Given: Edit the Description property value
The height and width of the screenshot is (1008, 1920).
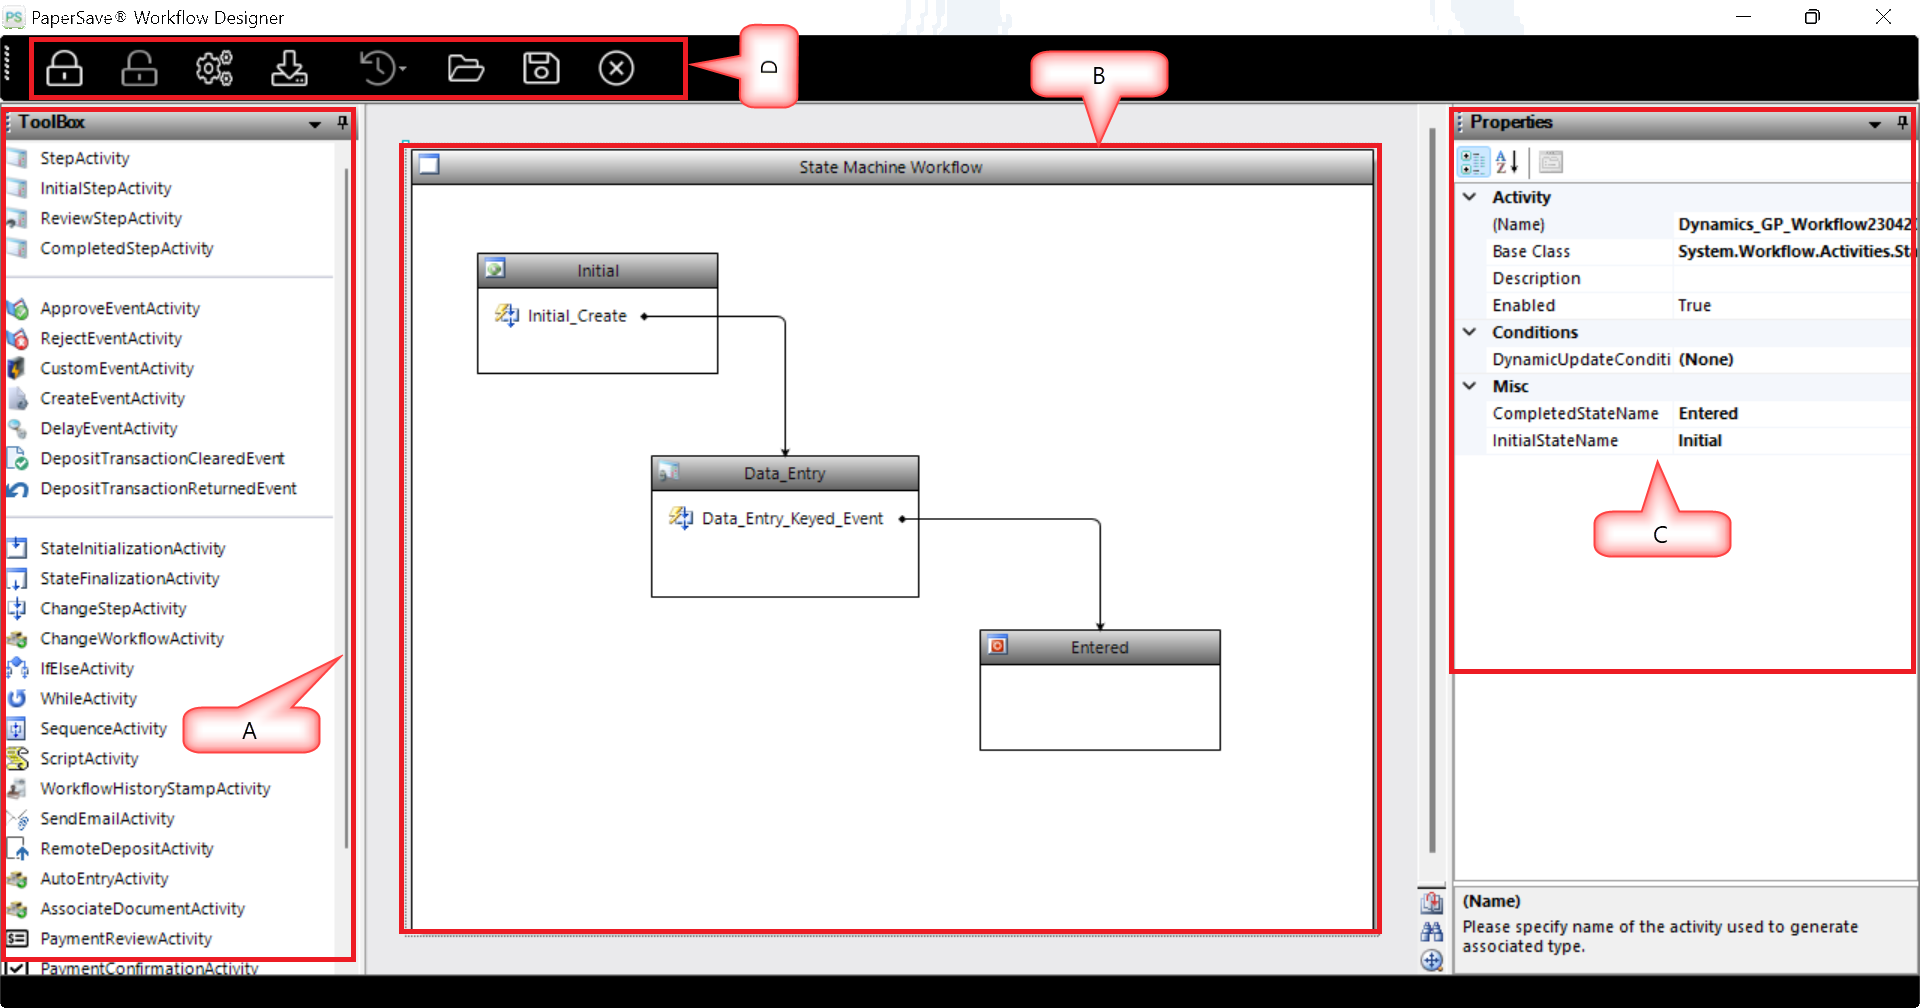Looking at the screenshot, I should 1790,278.
